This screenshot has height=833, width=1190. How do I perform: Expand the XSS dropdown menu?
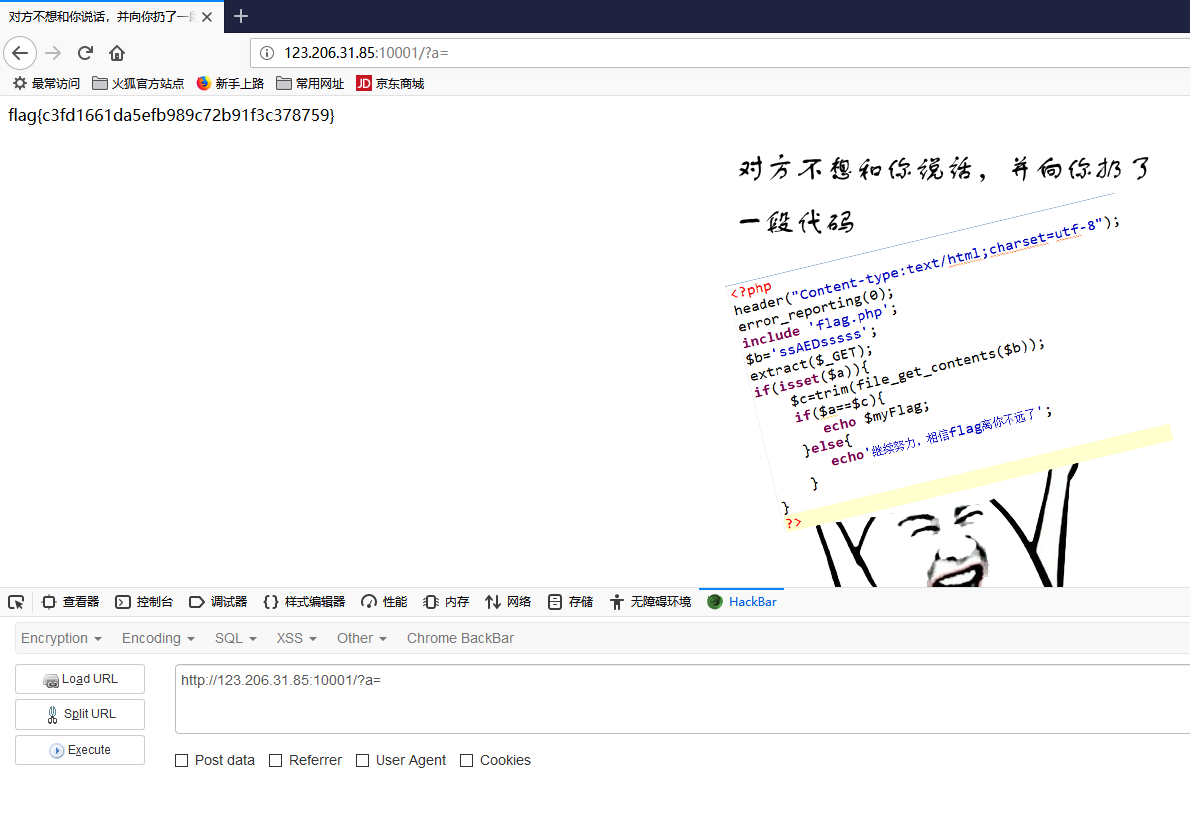pos(296,638)
